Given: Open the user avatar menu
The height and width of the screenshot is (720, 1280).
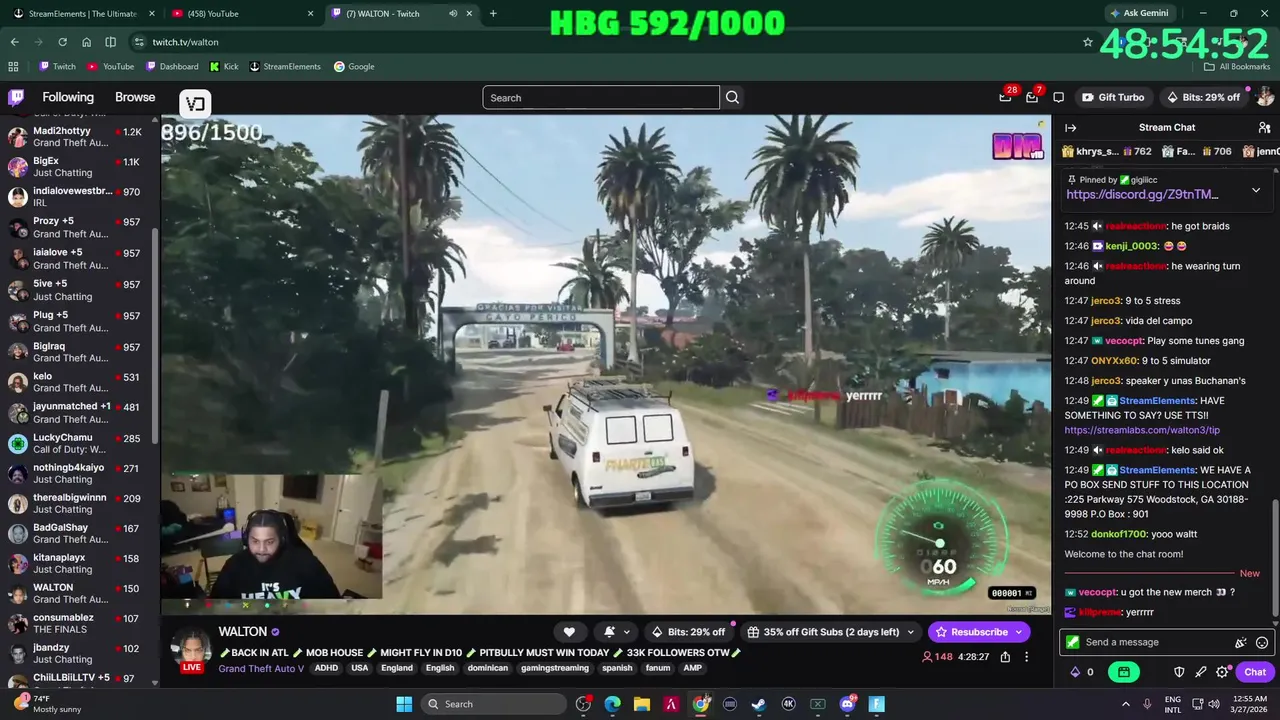Looking at the screenshot, I should (1264, 97).
